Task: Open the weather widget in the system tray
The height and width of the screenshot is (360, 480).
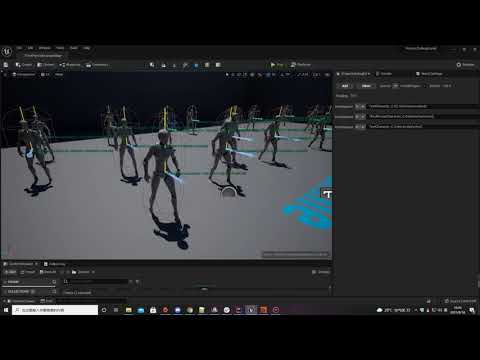Action: (x=393, y=310)
